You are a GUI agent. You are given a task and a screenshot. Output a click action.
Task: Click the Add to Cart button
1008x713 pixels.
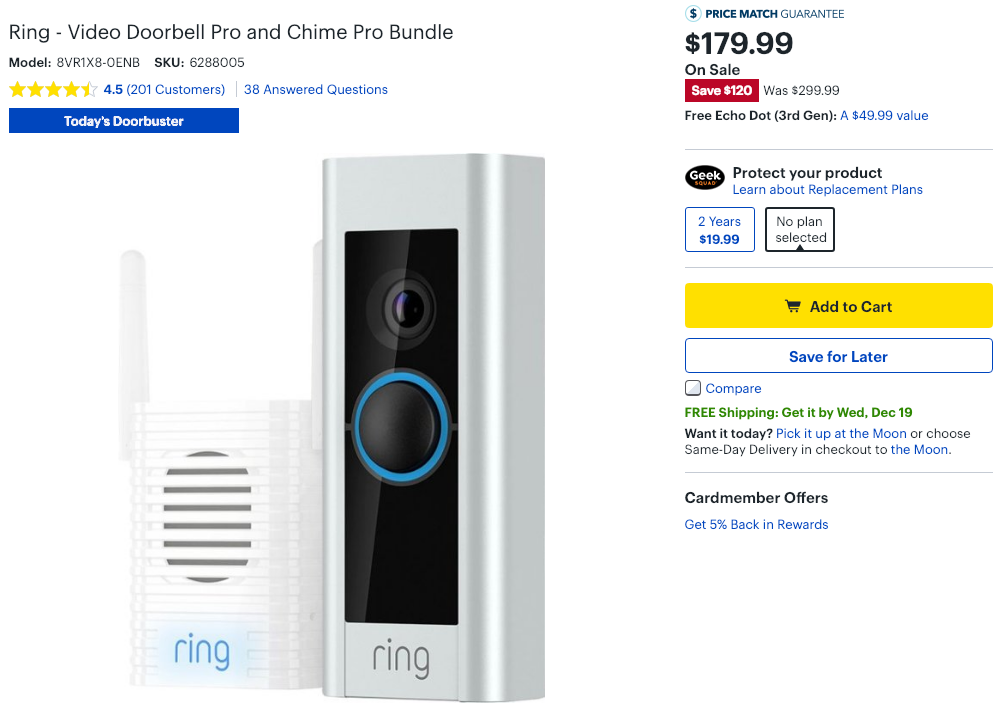(838, 306)
